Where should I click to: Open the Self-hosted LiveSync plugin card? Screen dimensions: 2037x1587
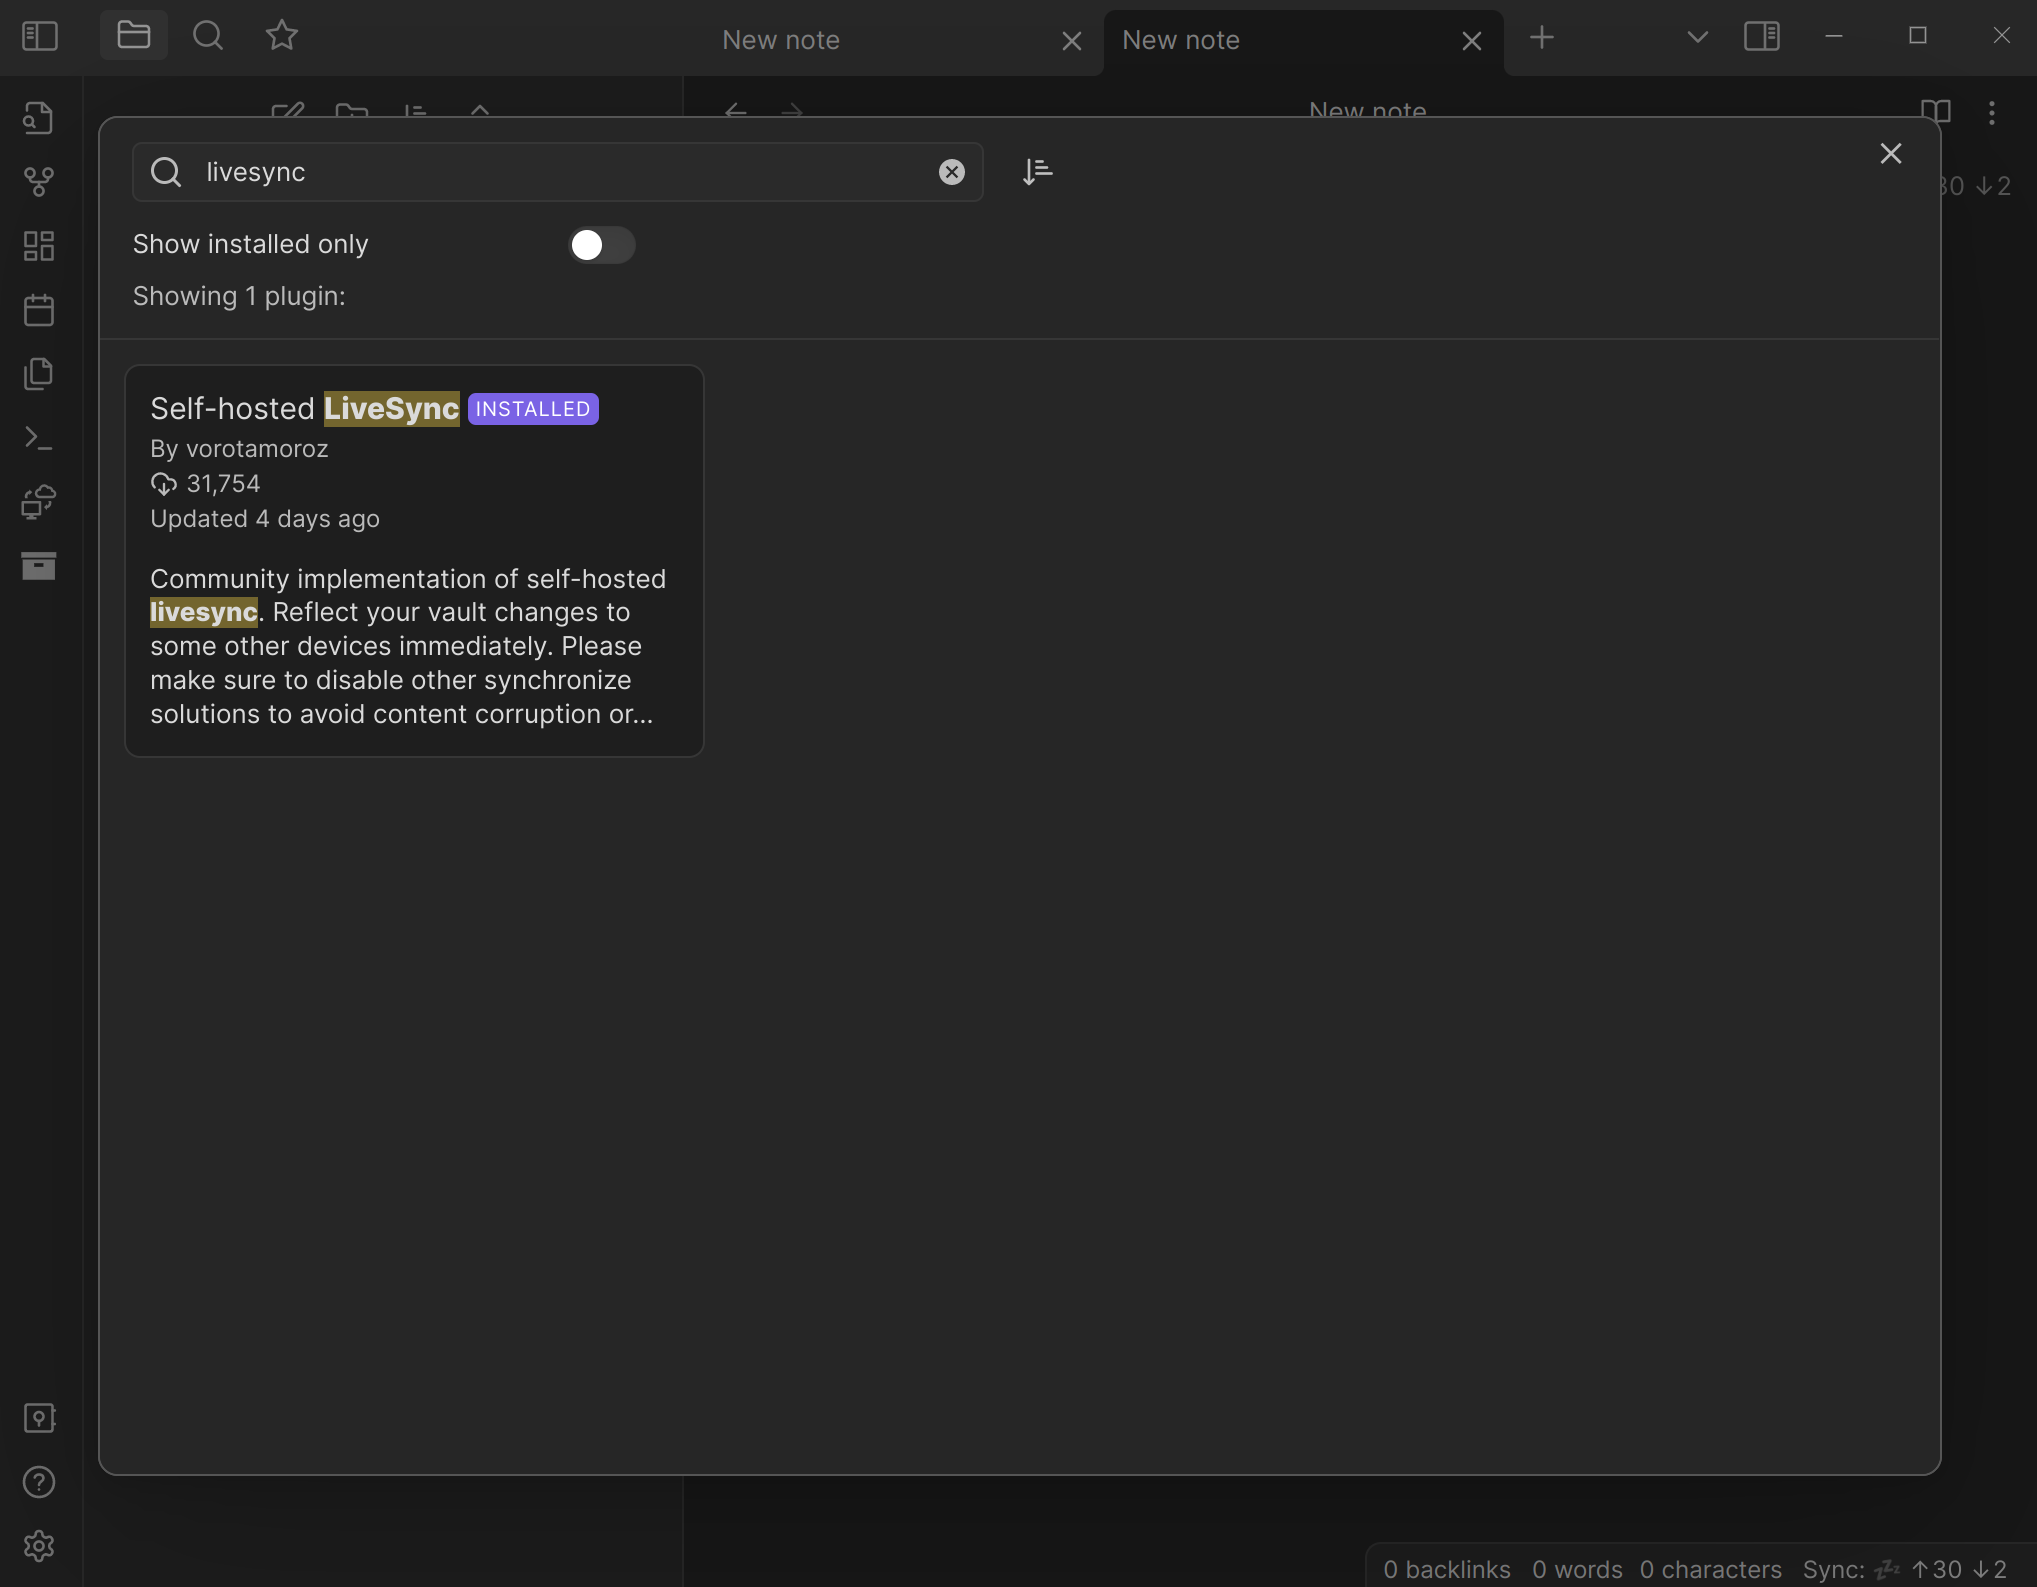(414, 561)
